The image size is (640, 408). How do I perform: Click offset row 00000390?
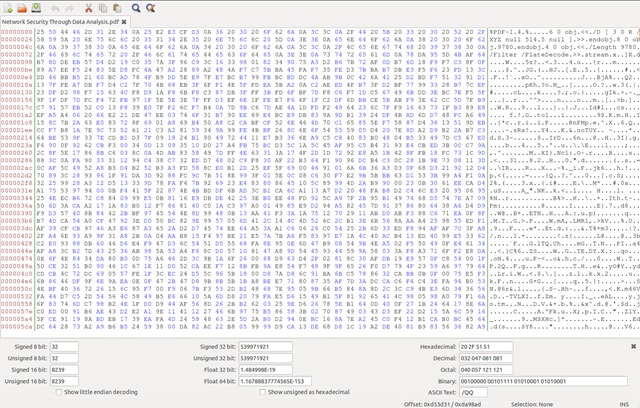pyautogui.click(x=17, y=213)
